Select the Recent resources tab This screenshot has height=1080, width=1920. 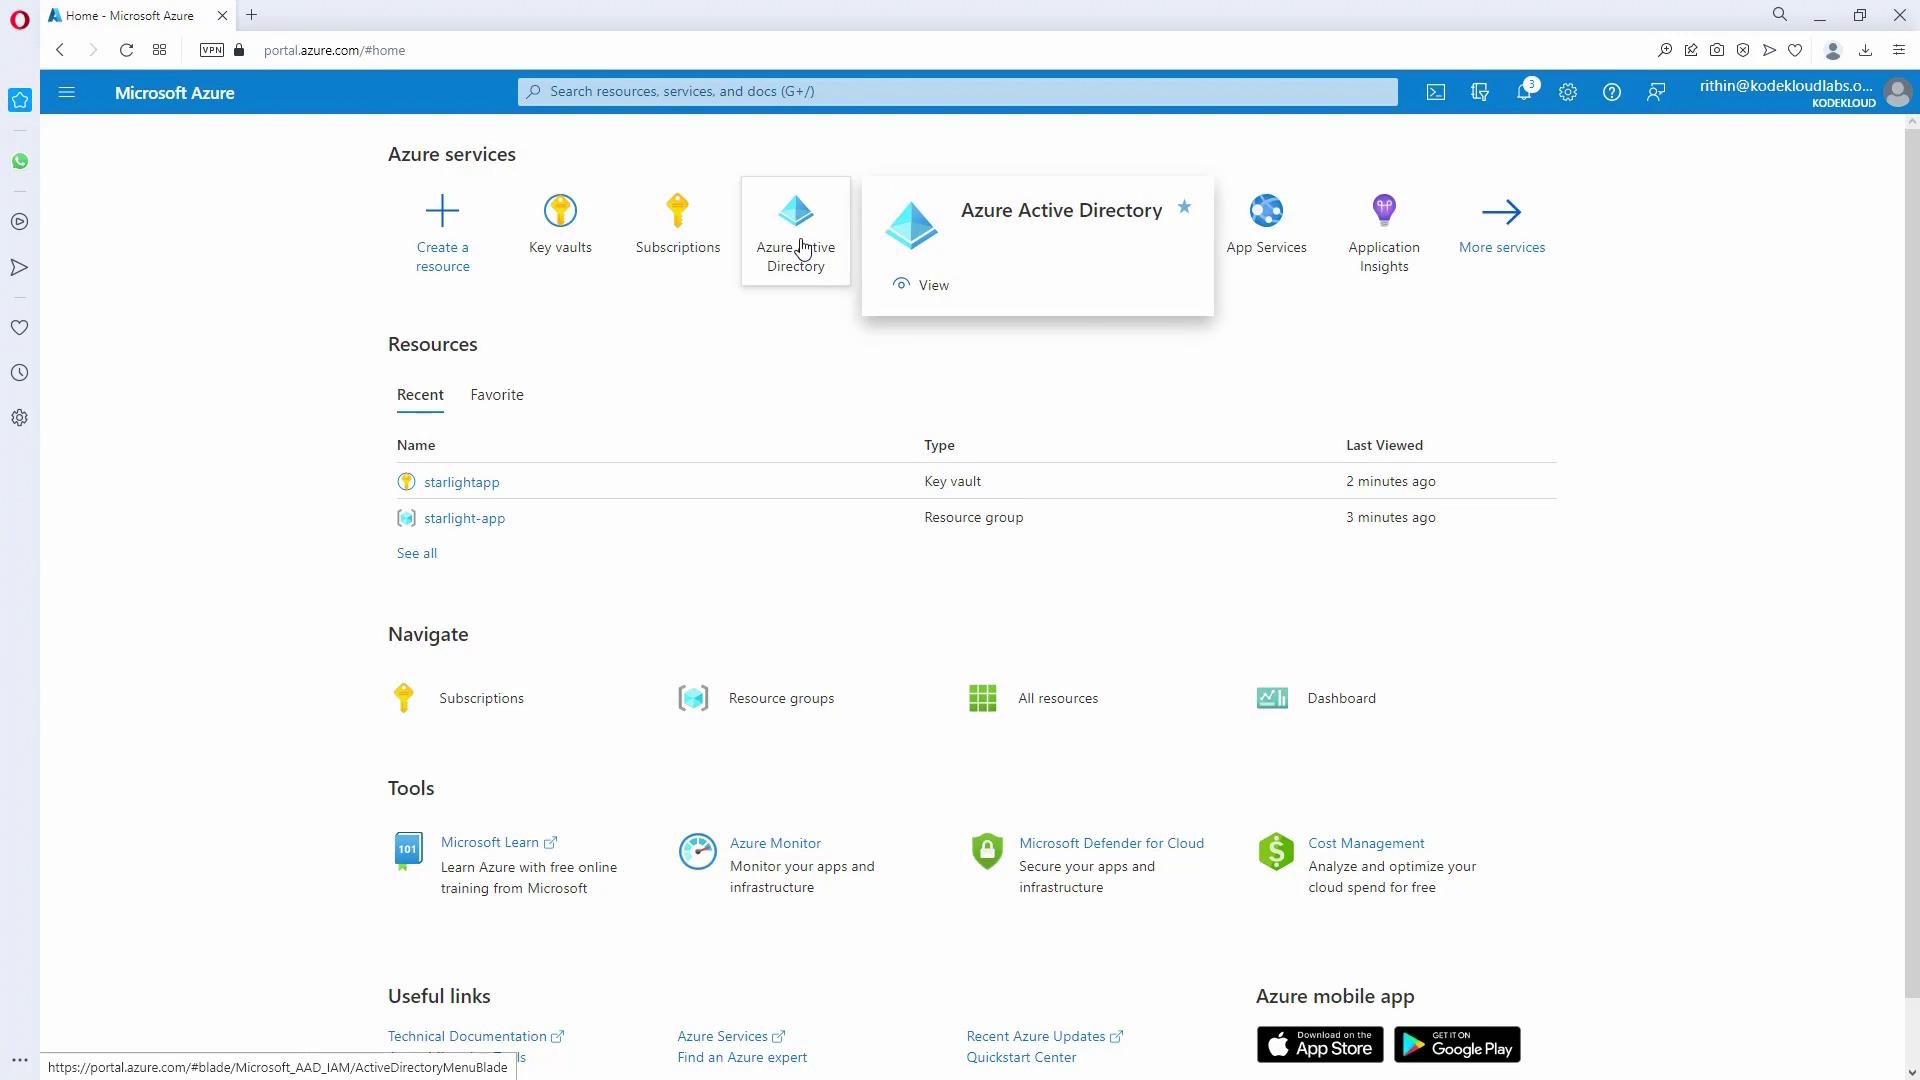click(x=420, y=395)
